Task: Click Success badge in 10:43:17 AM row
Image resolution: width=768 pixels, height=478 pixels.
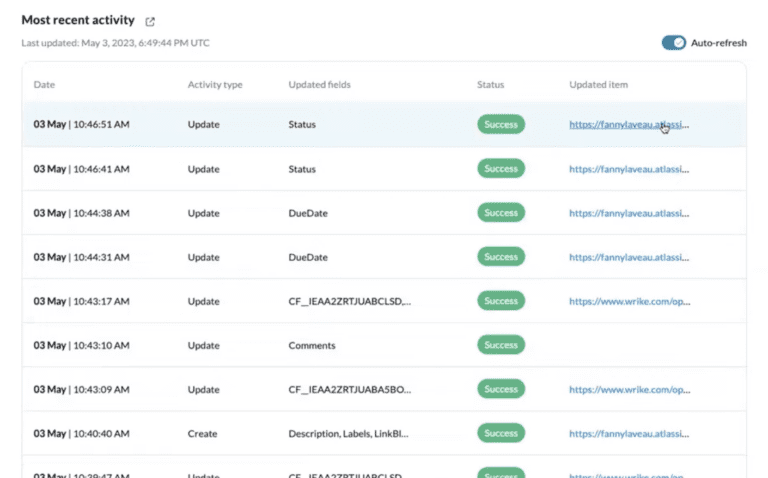Action: tap(501, 301)
